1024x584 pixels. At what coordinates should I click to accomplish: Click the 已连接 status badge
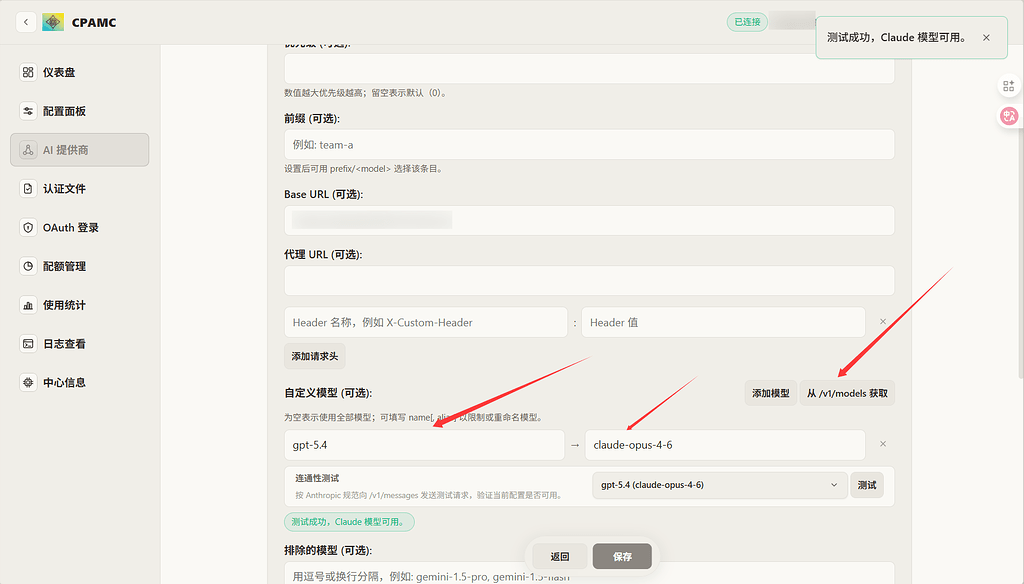click(747, 22)
